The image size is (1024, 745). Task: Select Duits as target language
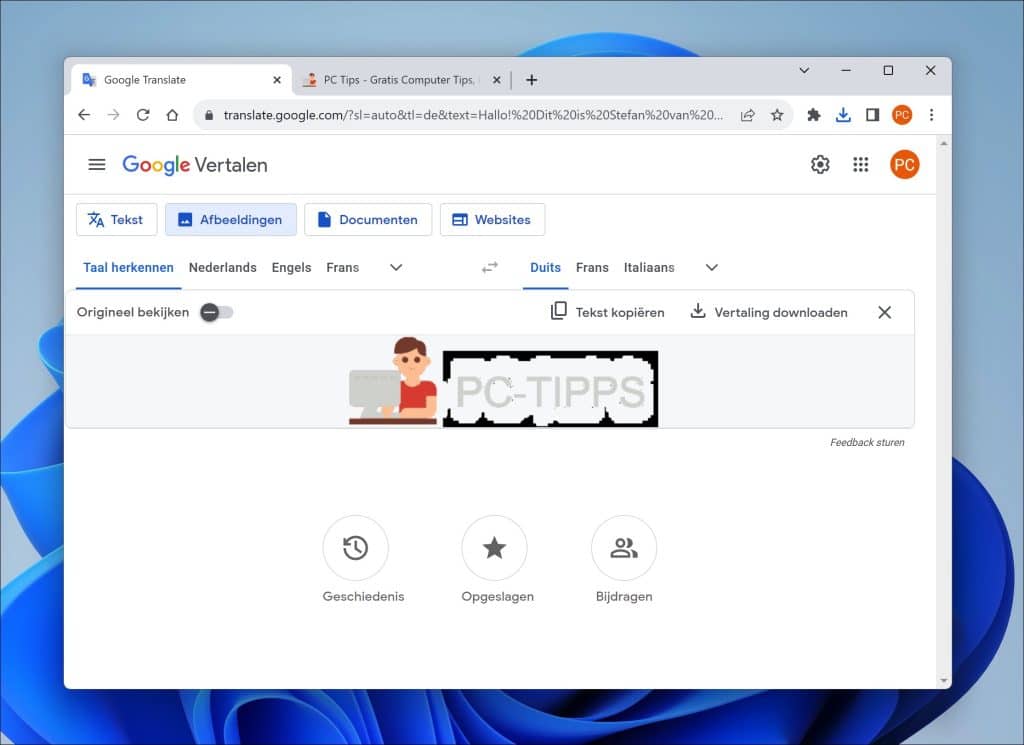point(545,268)
